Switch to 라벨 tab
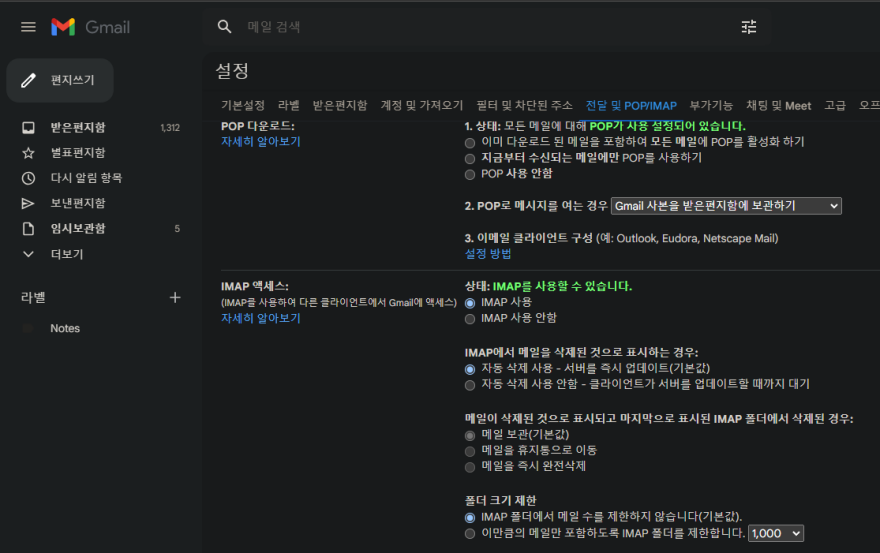 pos(288,106)
